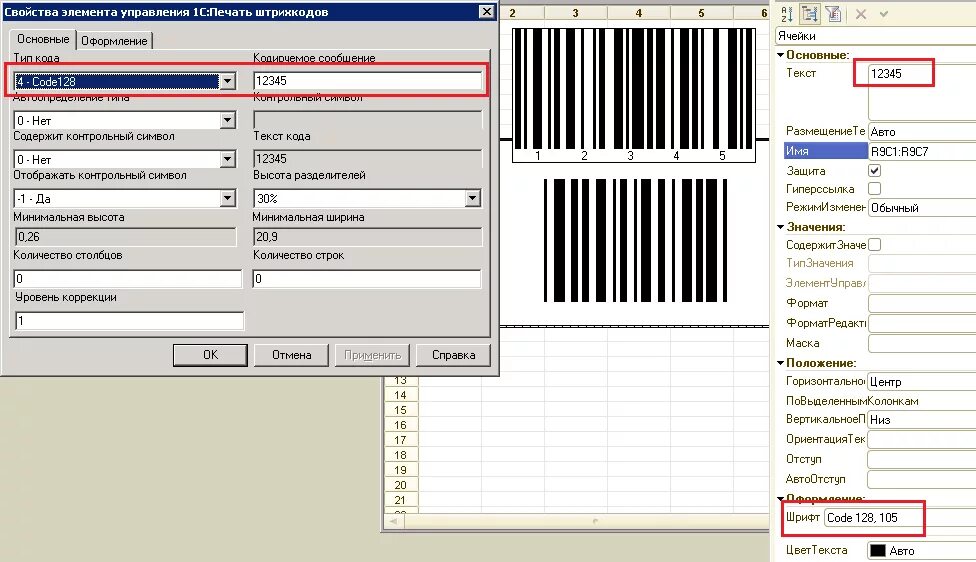Click the Шрифт field Code 128, 105
976x562 pixels.
(x=900, y=518)
